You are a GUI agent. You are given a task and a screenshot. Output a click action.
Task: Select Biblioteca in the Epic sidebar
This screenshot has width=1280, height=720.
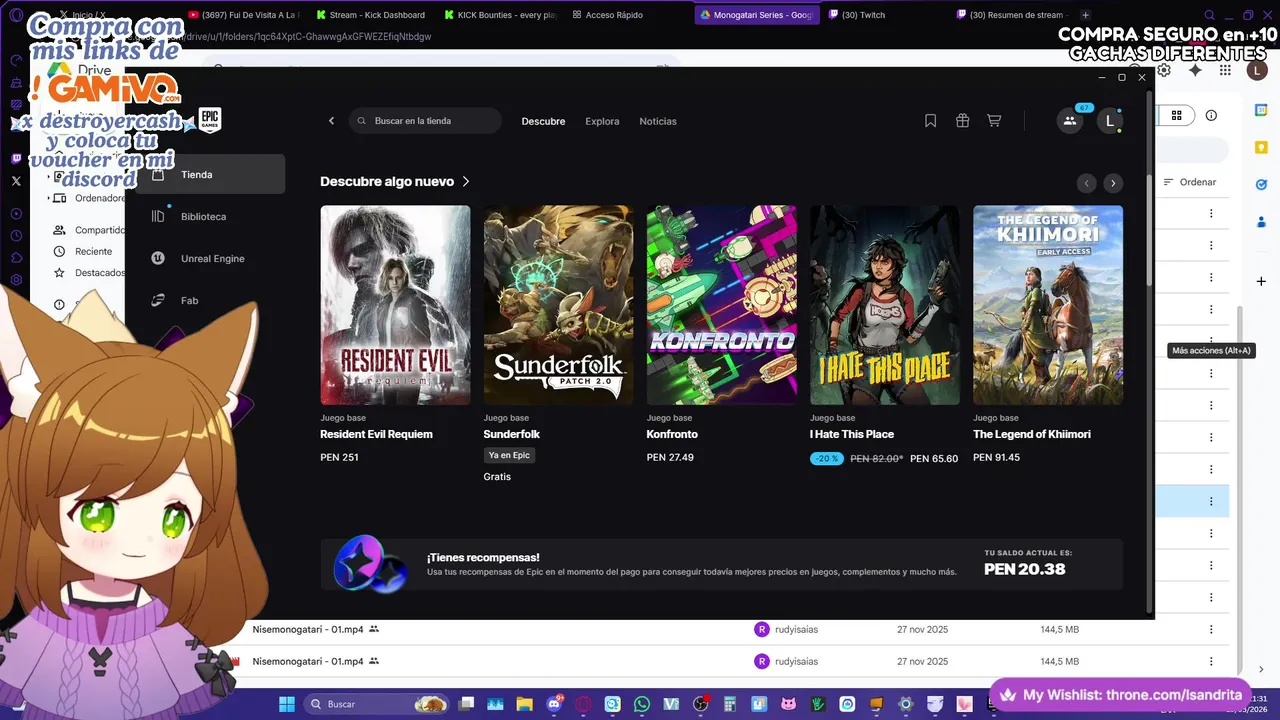[211, 216]
